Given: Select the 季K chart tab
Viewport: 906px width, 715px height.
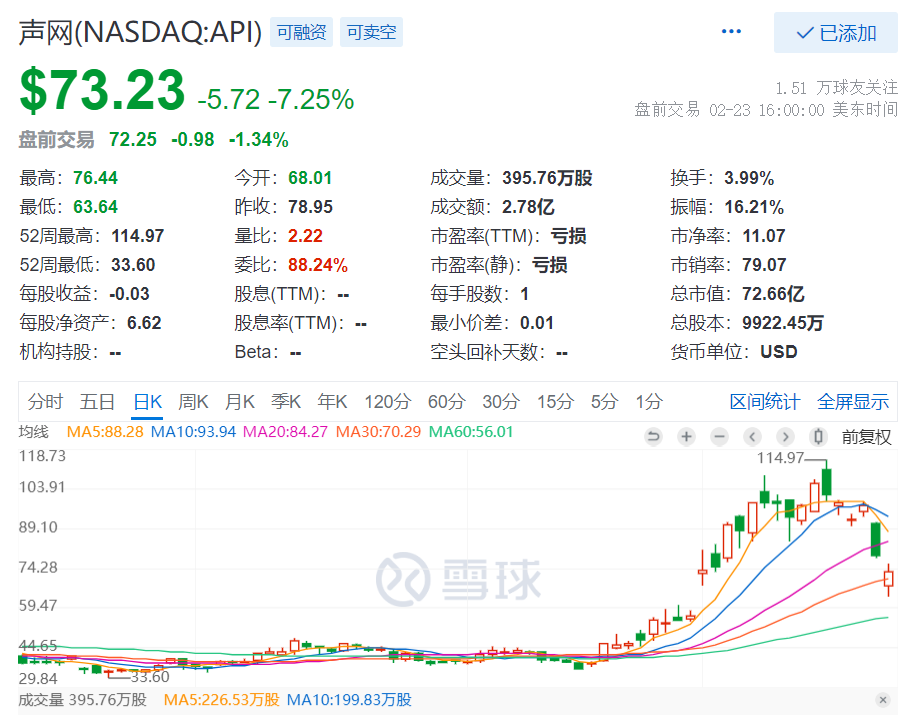Looking at the screenshot, I should (x=286, y=401).
